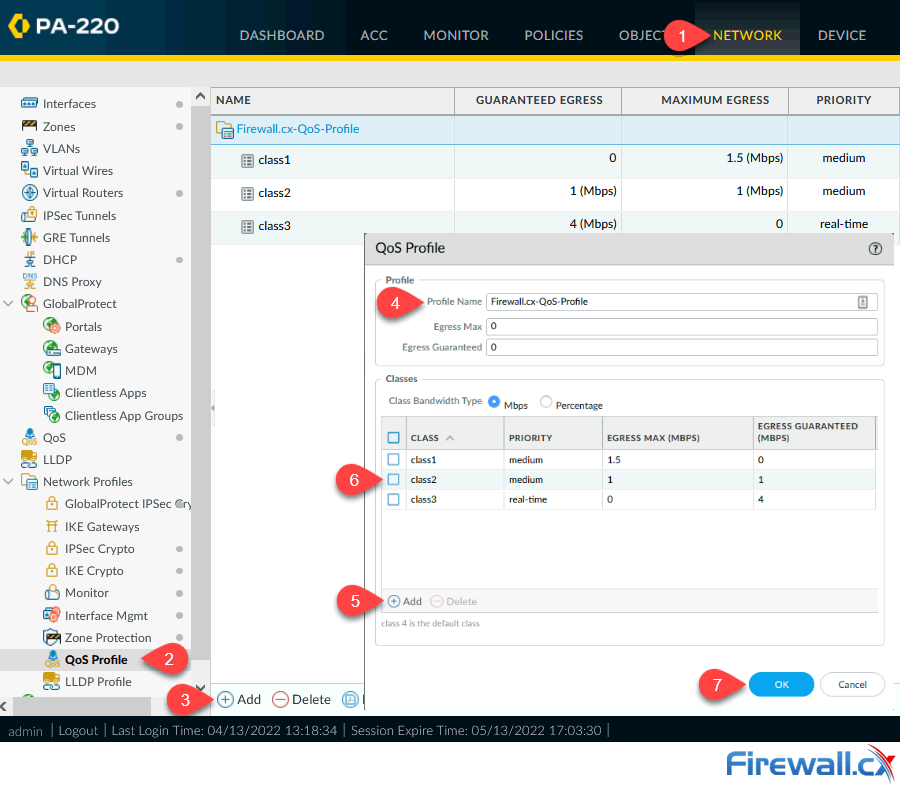This screenshot has width=900, height=785.
Task: Select the NETWORK tab
Action: point(747,36)
